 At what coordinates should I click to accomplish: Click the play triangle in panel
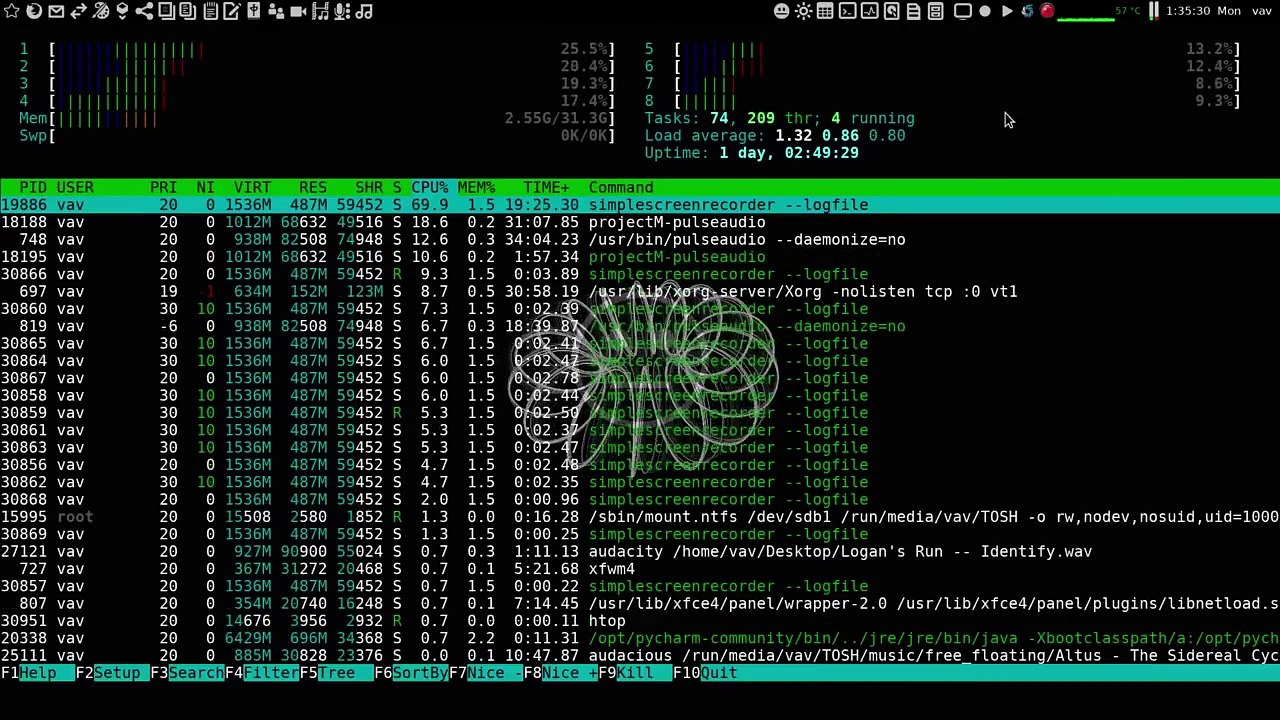tap(1007, 11)
